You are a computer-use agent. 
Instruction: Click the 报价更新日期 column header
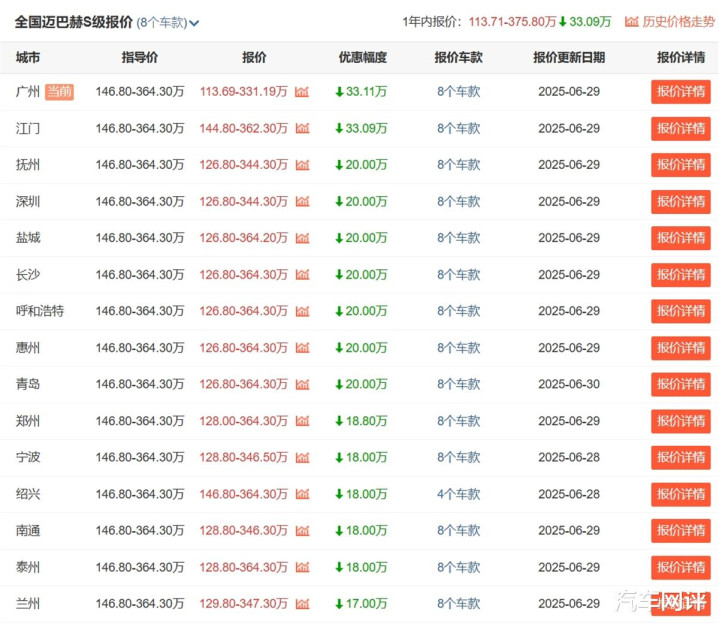point(569,57)
